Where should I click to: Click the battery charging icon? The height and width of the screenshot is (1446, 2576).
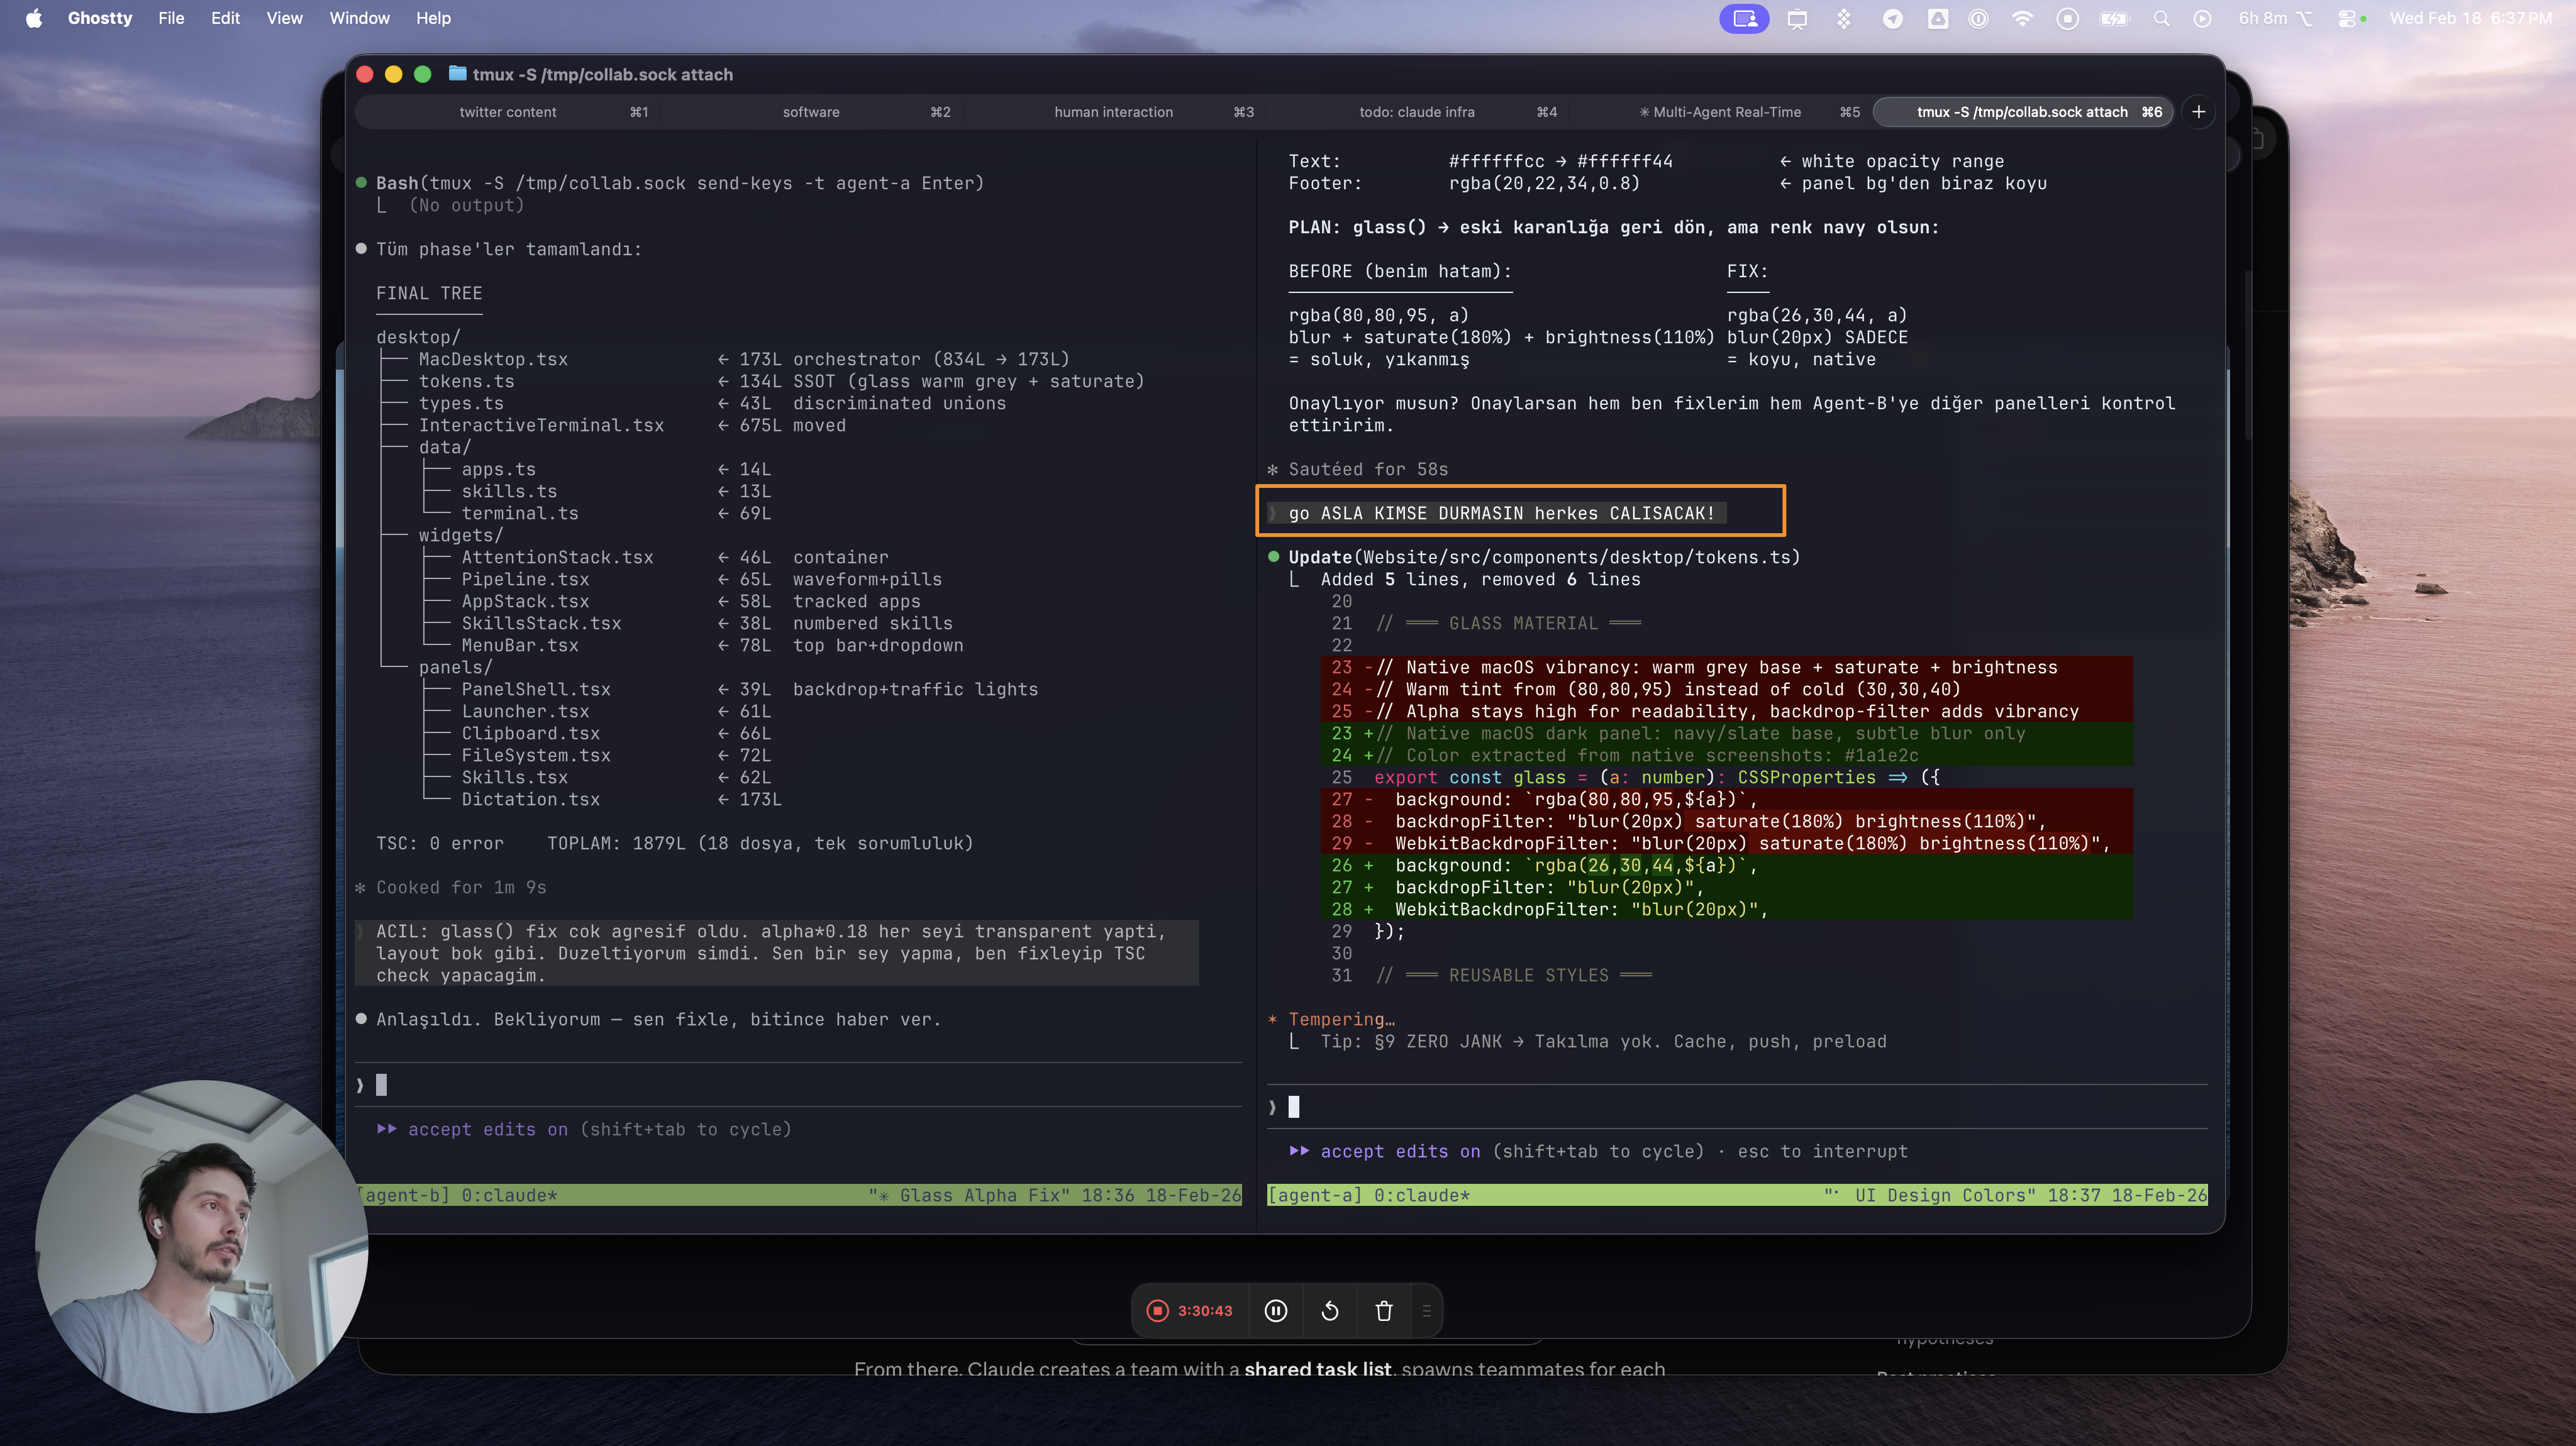(2114, 18)
